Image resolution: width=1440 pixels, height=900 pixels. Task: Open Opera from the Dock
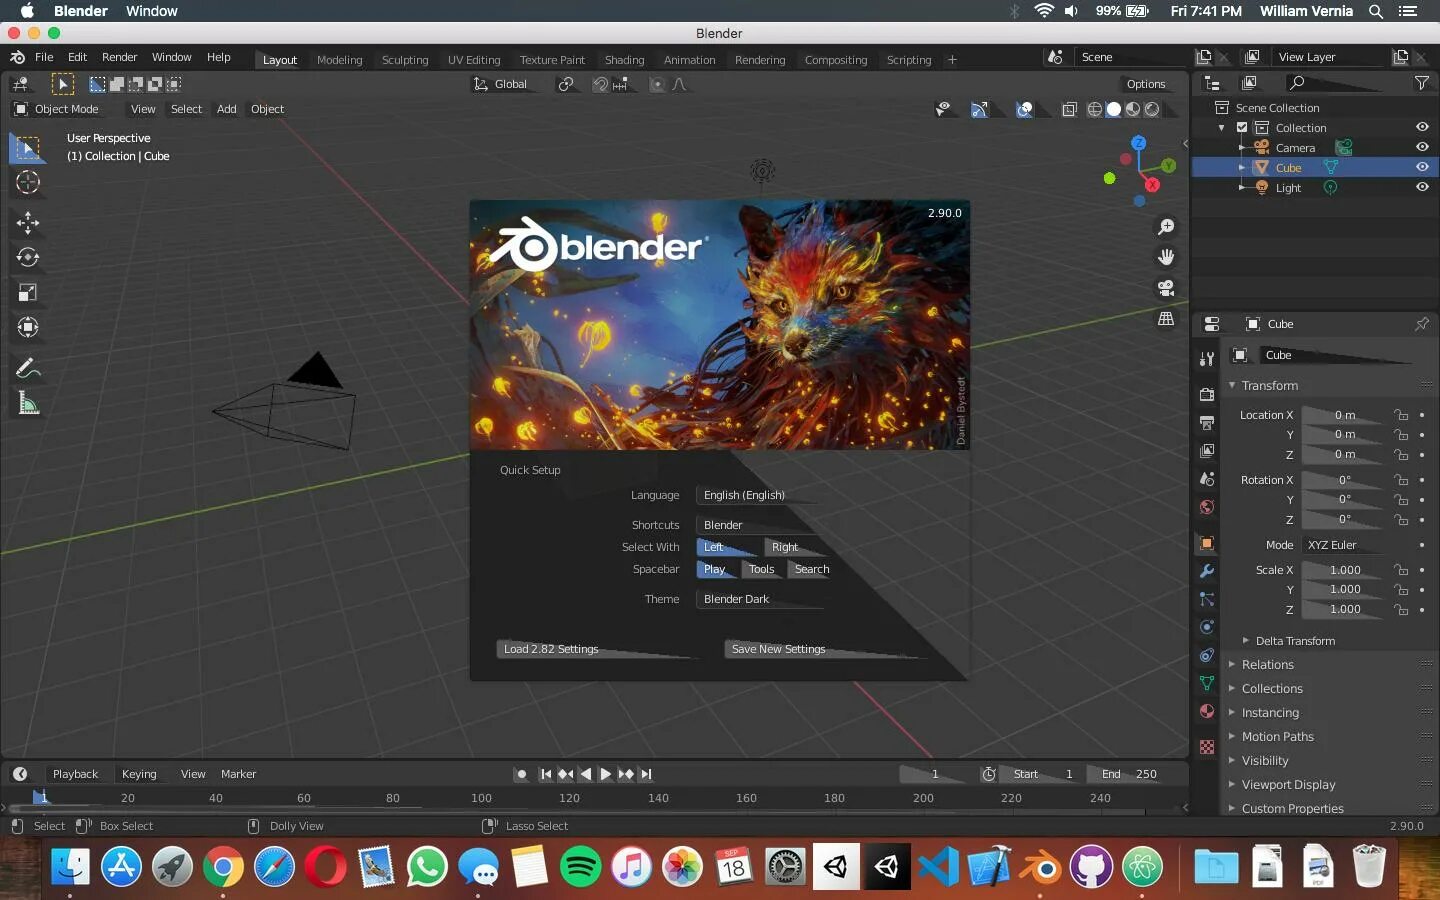point(325,866)
